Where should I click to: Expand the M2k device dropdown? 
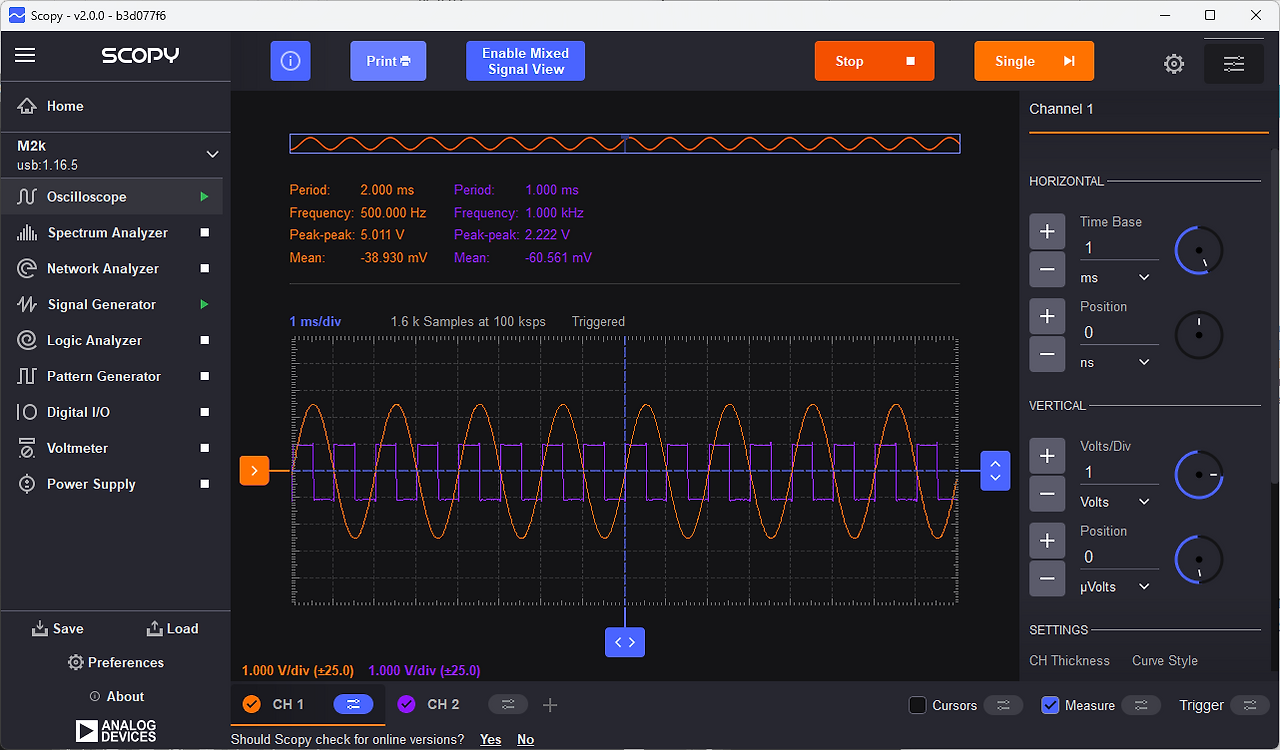pyautogui.click(x=212, y=154)
